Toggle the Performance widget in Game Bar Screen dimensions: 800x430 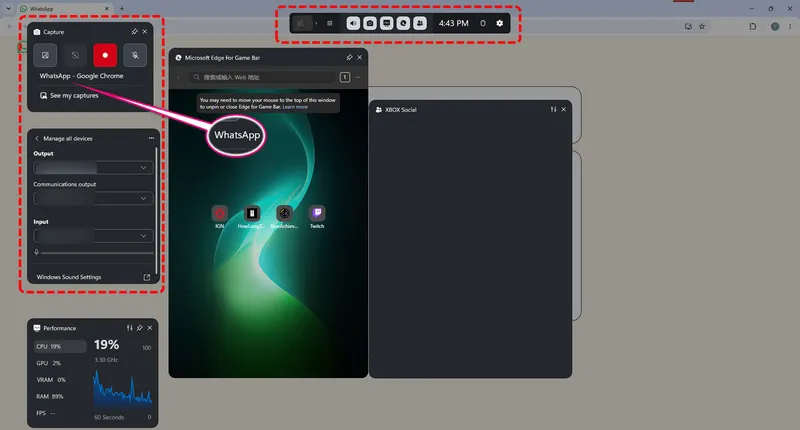tap(387, 23)
